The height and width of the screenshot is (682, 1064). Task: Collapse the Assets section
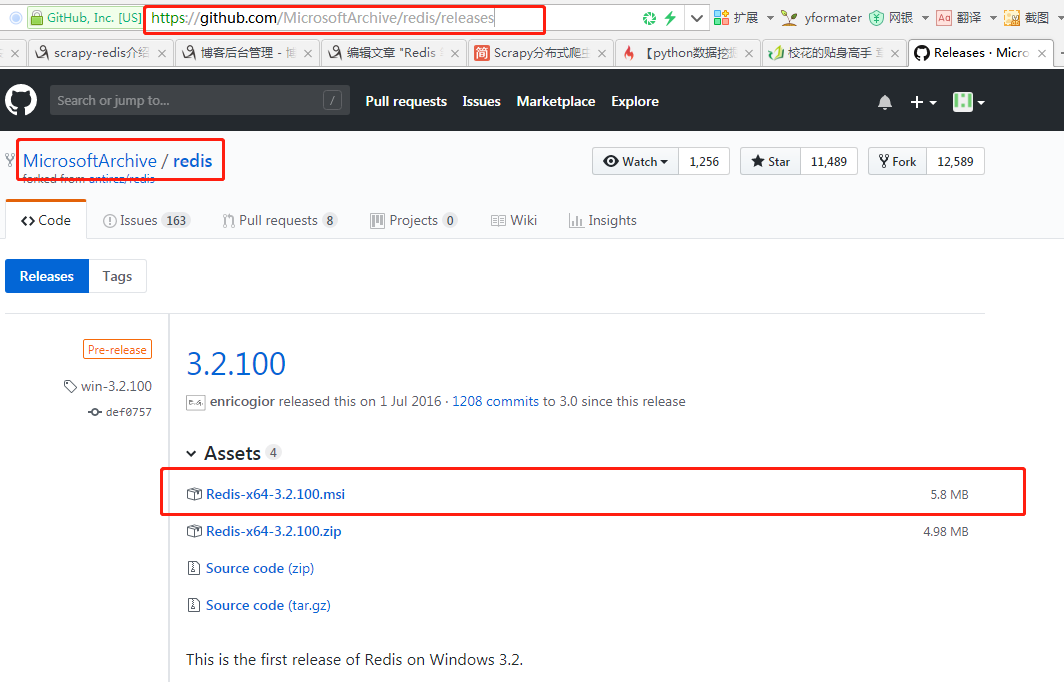click(233, 453)
